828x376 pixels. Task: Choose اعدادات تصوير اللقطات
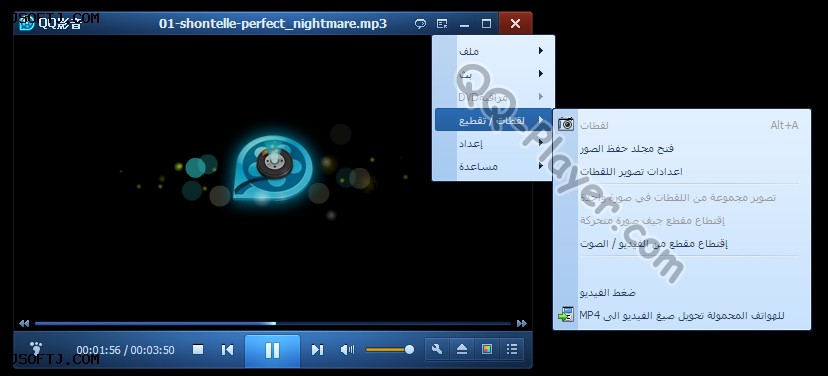pos(681,172)
